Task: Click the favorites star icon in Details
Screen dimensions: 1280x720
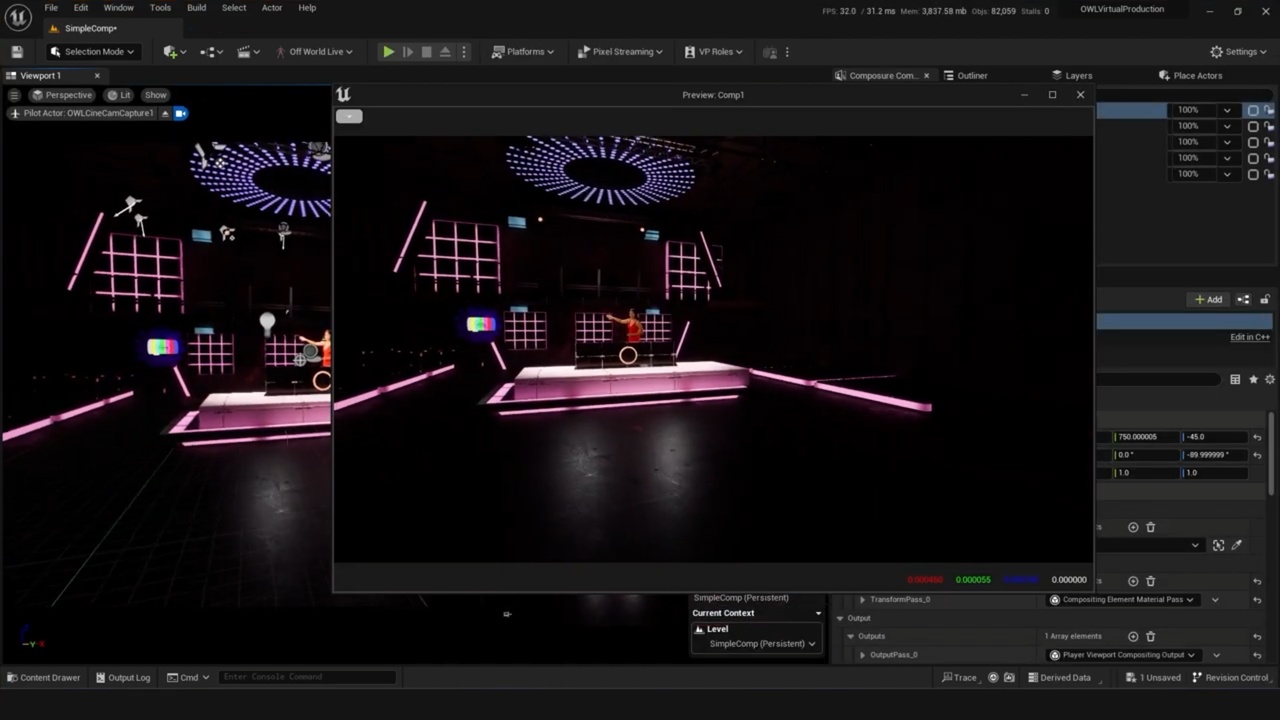Action: click(x=1253, y=380)
